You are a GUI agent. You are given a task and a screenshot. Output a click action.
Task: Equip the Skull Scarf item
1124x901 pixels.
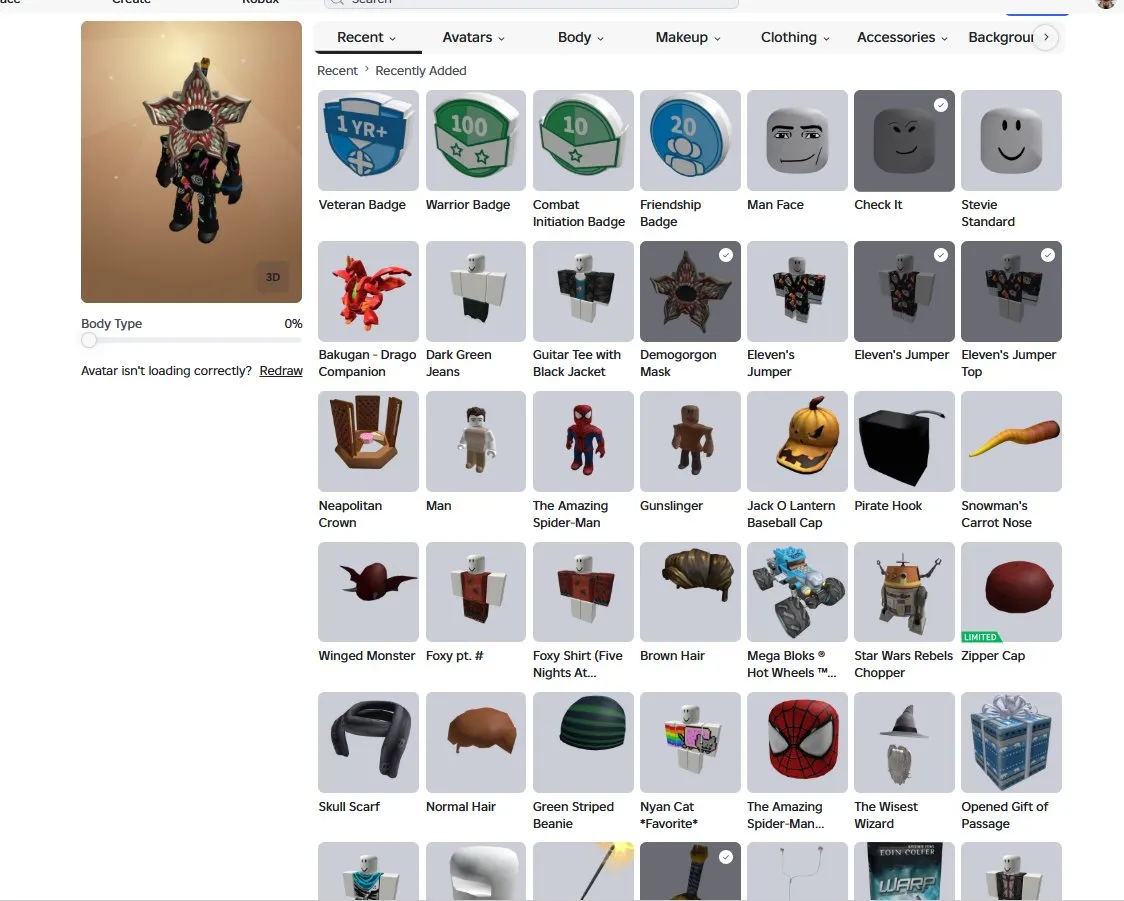(368, 743)
